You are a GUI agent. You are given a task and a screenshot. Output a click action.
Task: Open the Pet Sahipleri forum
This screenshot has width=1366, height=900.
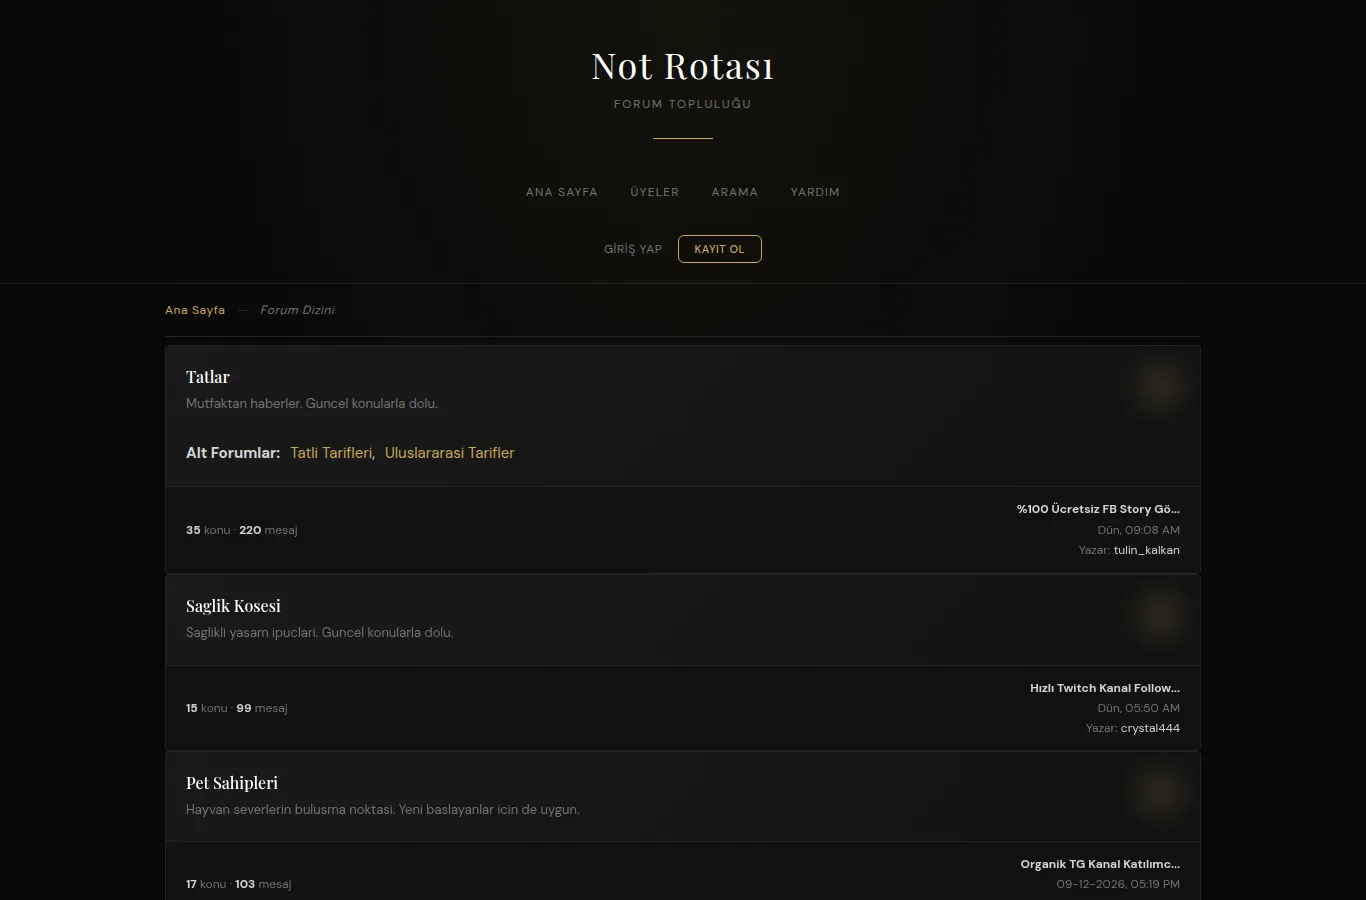tap(232, 783)
